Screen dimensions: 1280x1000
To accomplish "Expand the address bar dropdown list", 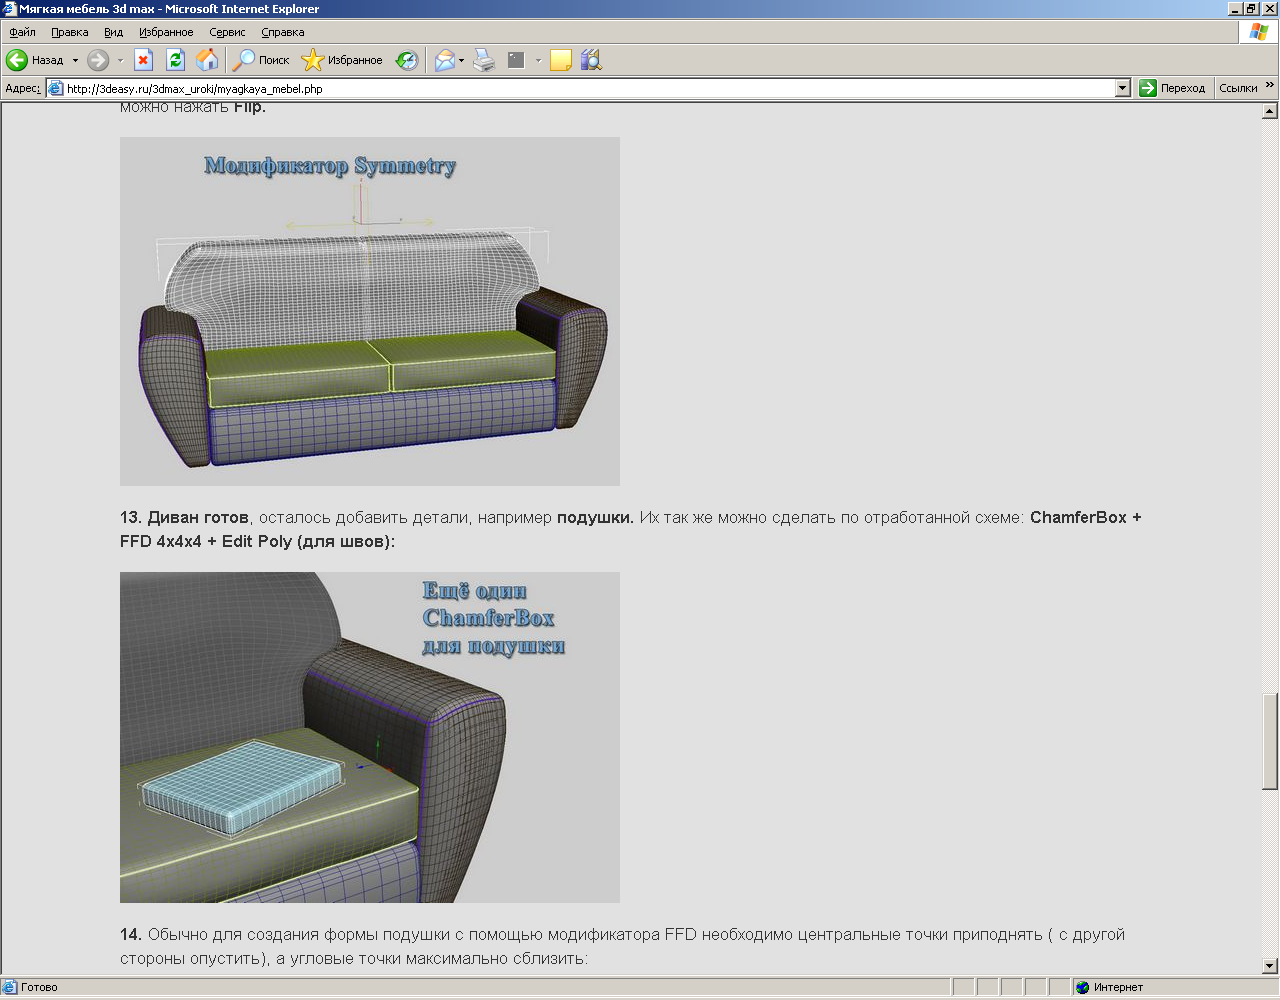I will (x=1122, y=88).
